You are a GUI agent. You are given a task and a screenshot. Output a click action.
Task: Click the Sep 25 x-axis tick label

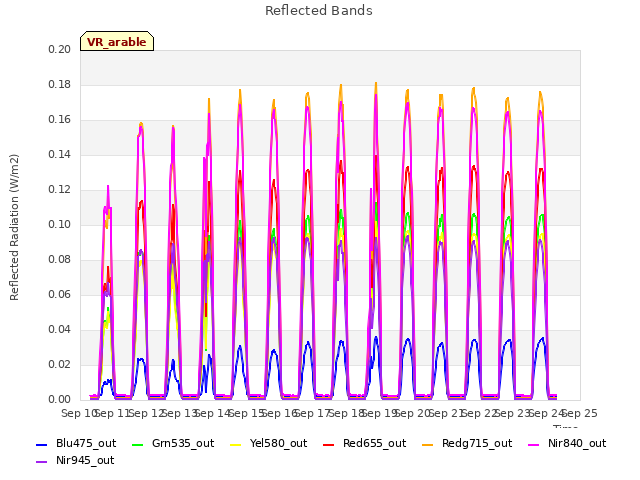click(x=580, y=414)
